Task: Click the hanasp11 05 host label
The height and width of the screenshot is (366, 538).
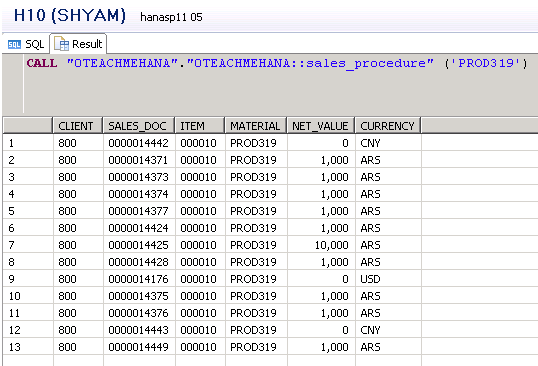Action: [171, 17]
